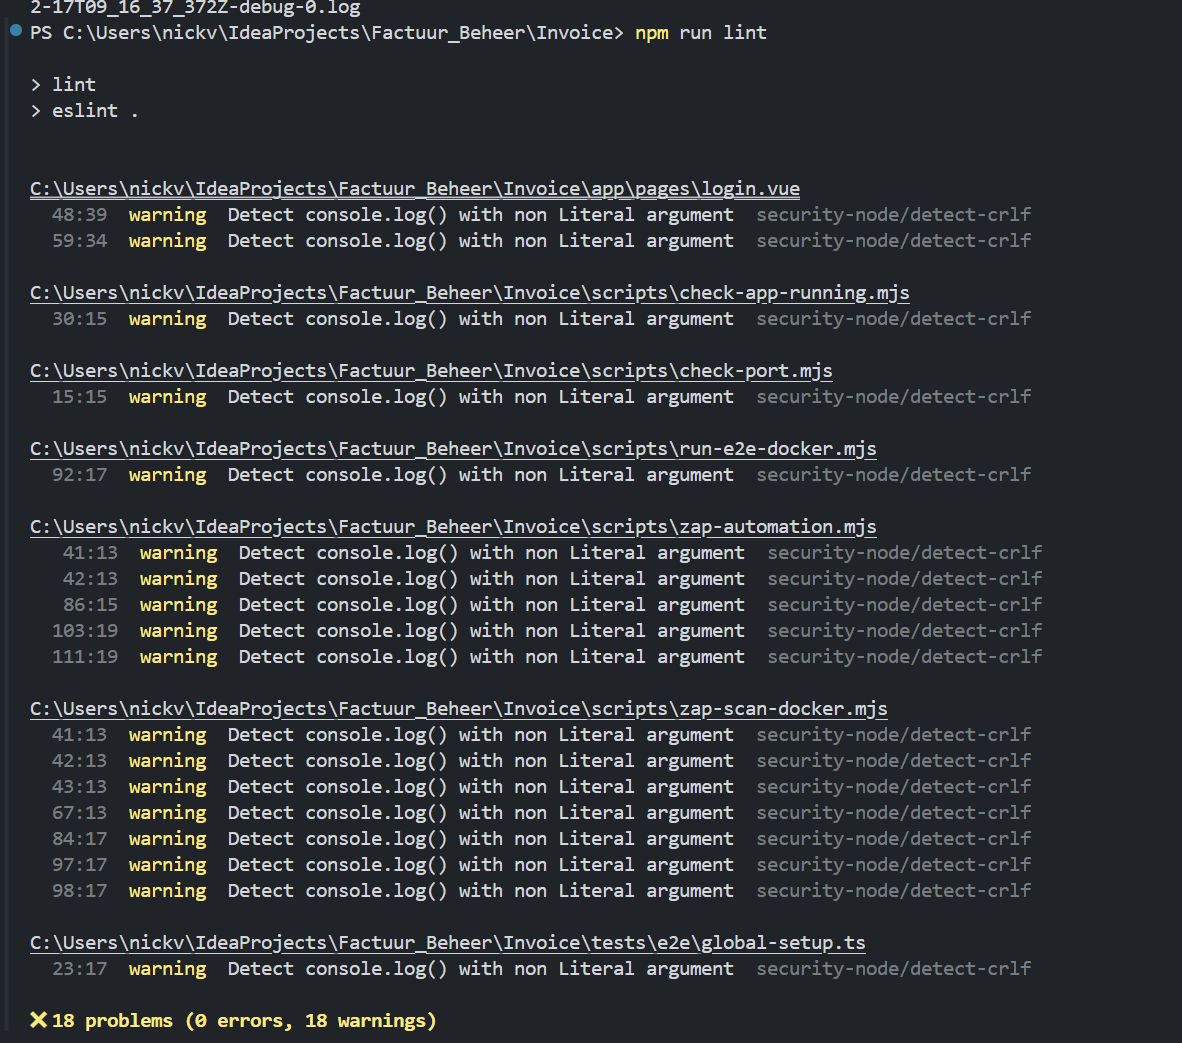This screenshot has height=1043, width=1182.
Task: Open the check-app-running.mjs file link
Action: [469, 292]
